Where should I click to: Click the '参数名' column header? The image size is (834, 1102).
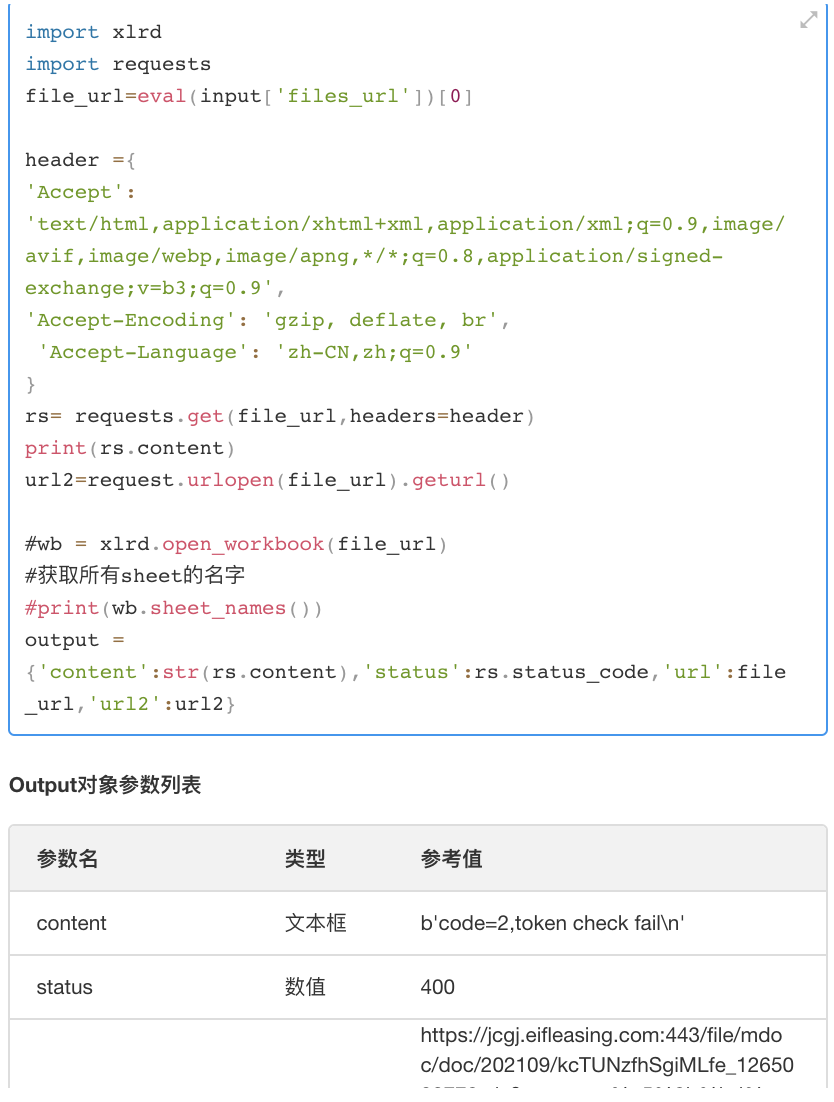[68, 858]
